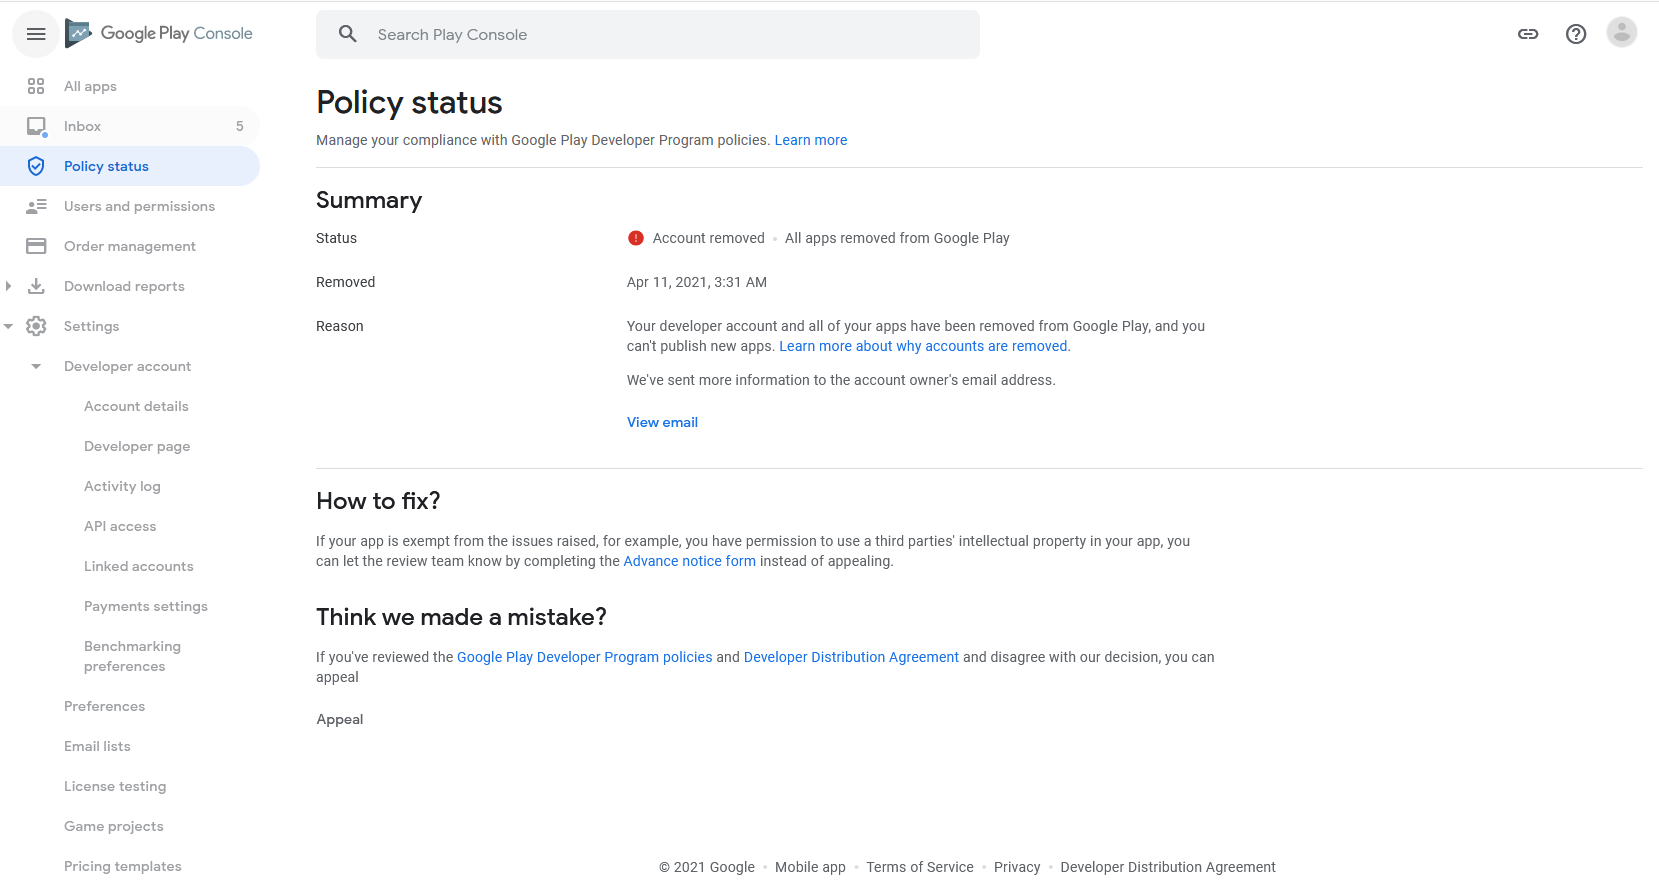Click the Settings gear icon

pyautogui.click(x=36, y=326)
